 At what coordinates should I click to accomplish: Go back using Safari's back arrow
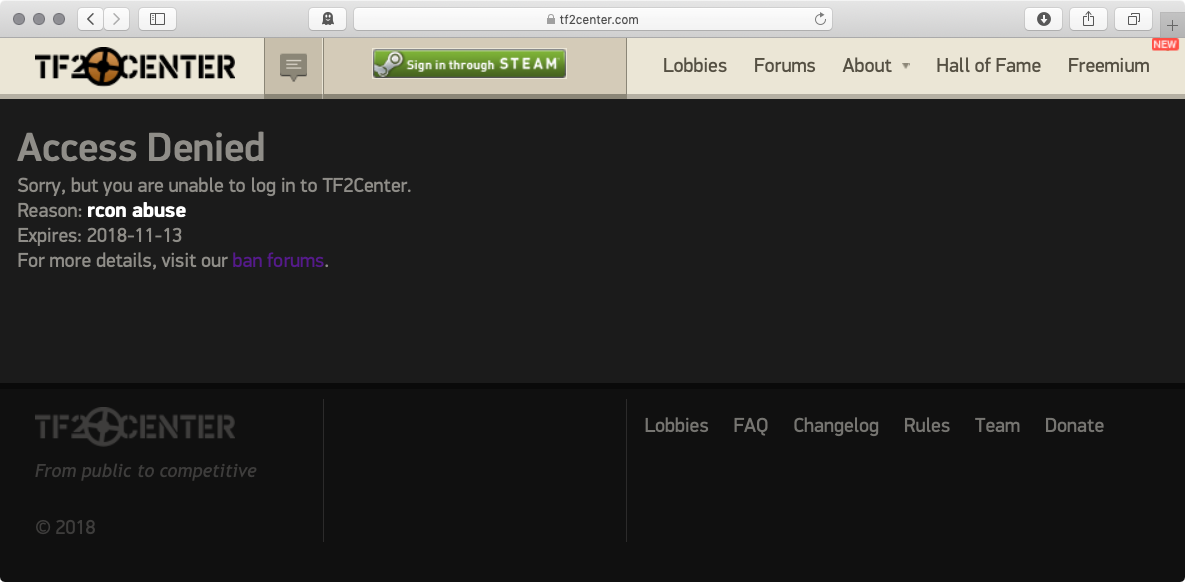(91, 19)
